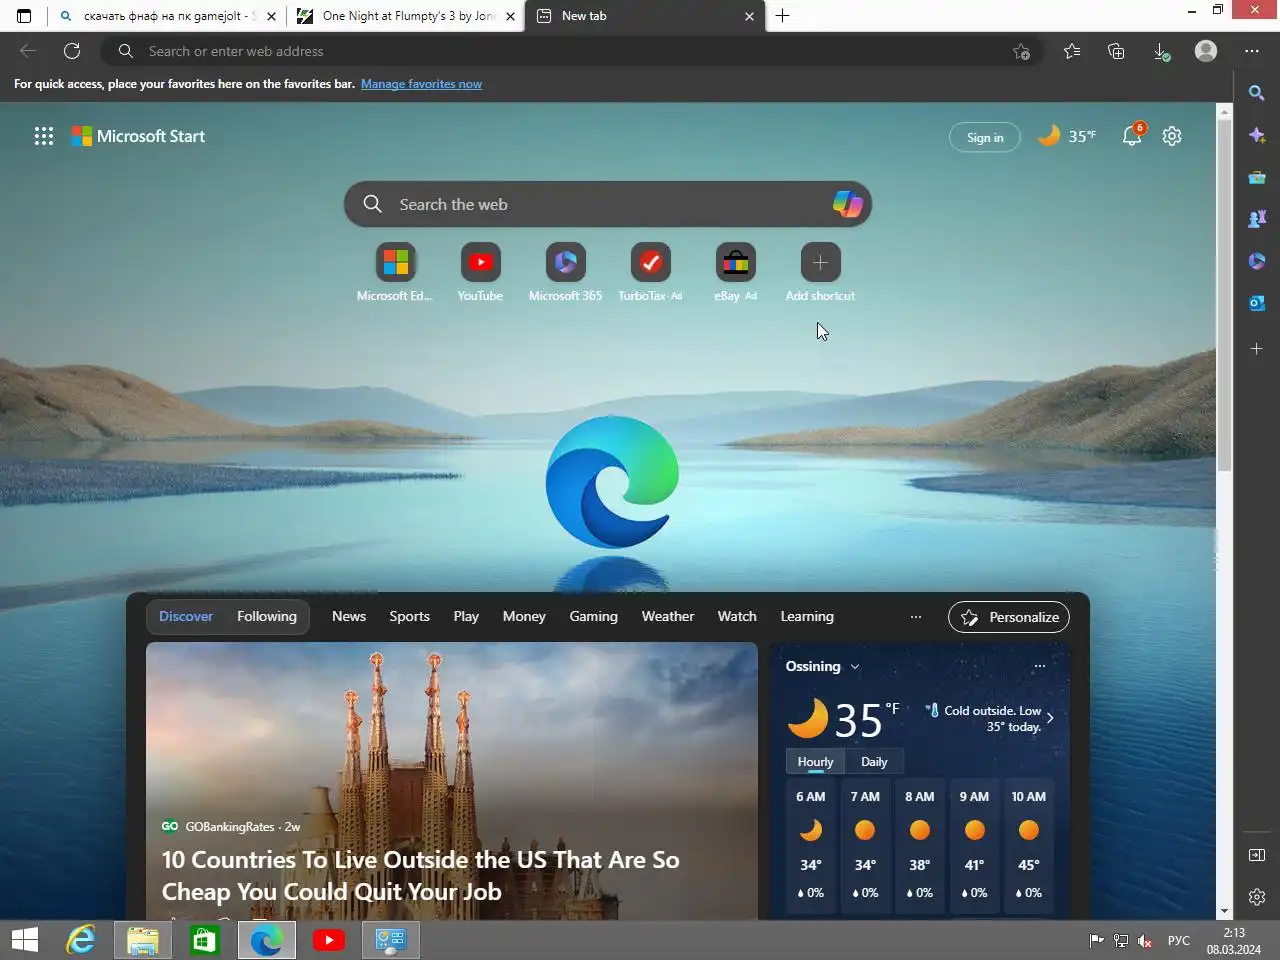Open the Favorites list icon

click(1072, 51)
